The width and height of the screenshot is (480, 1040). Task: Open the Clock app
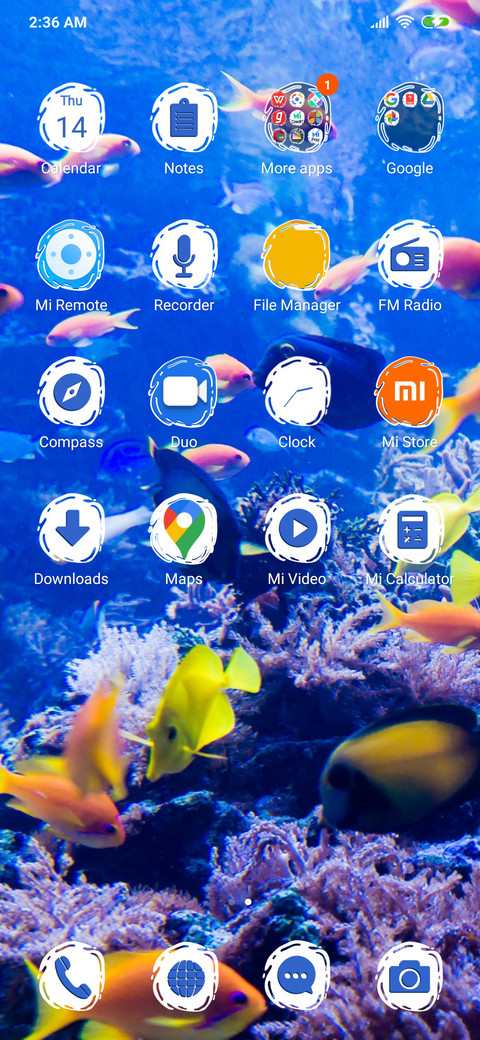(x=296, y=392)
